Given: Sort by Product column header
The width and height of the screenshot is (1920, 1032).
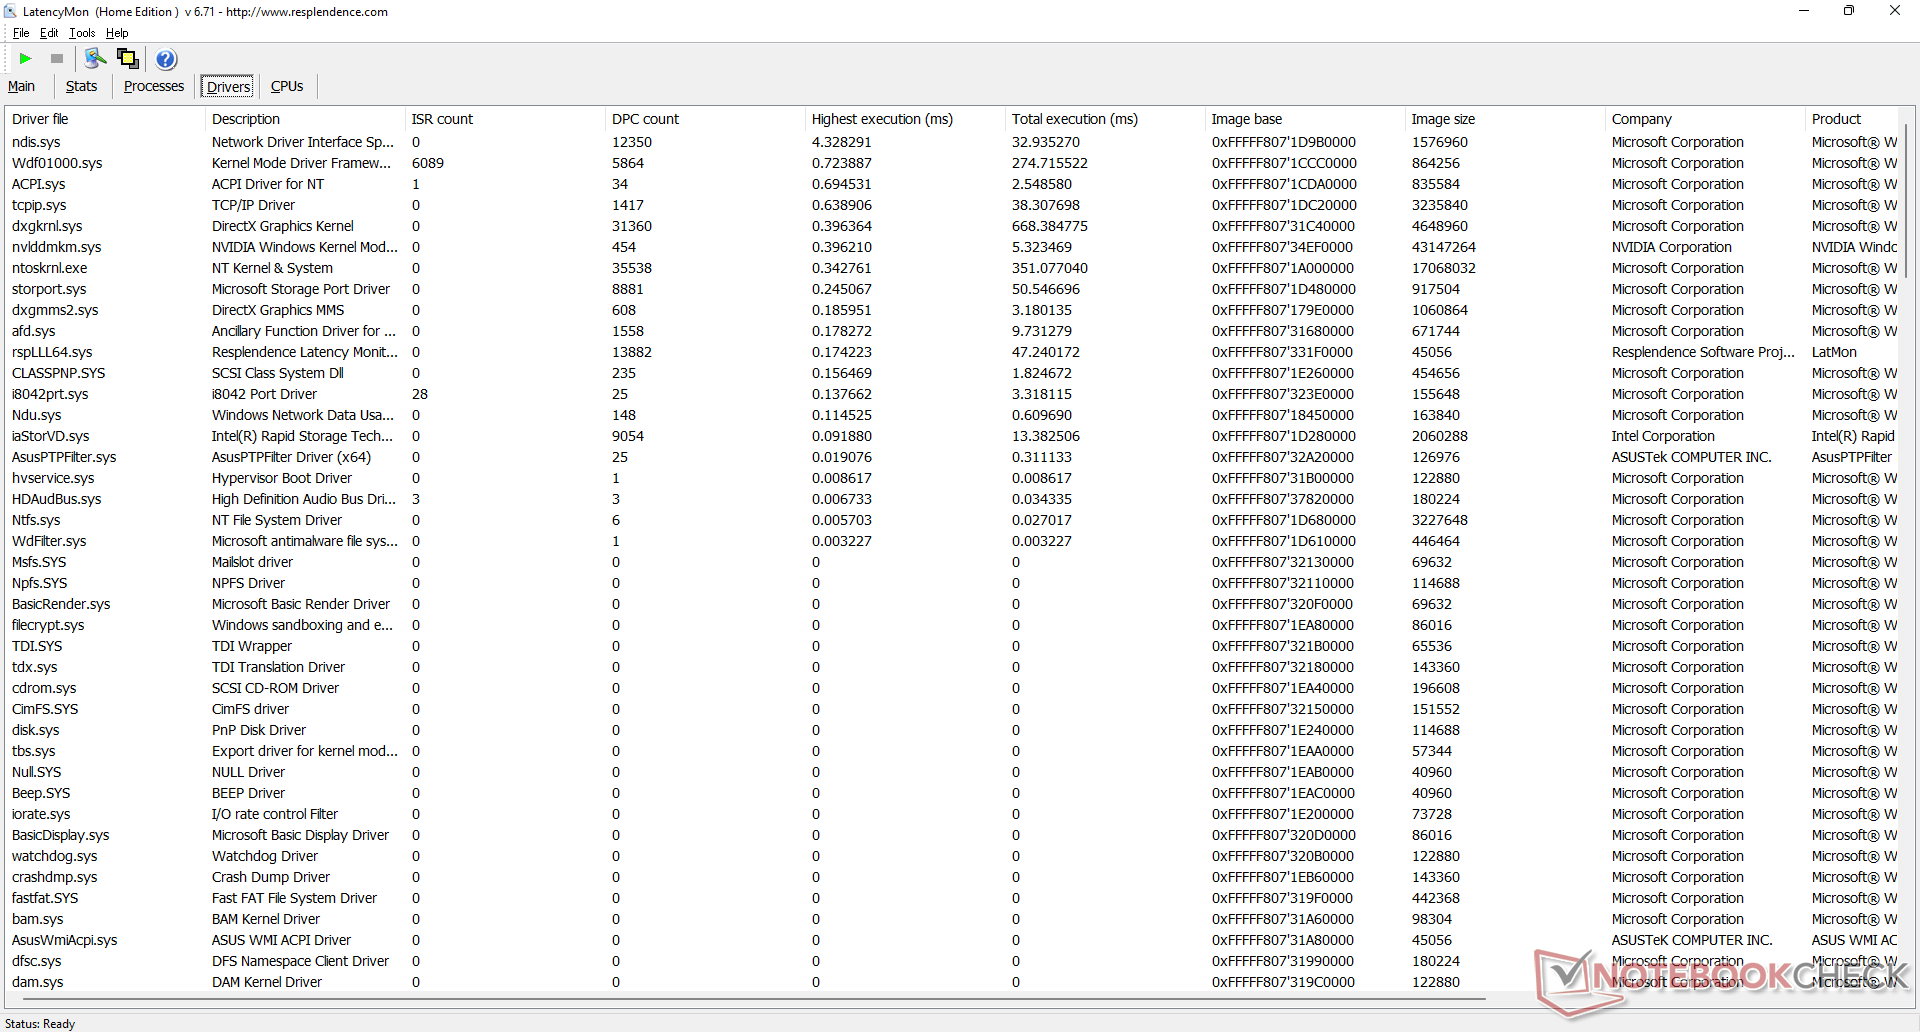Looking at the screenshot, I should [1852, 119].
